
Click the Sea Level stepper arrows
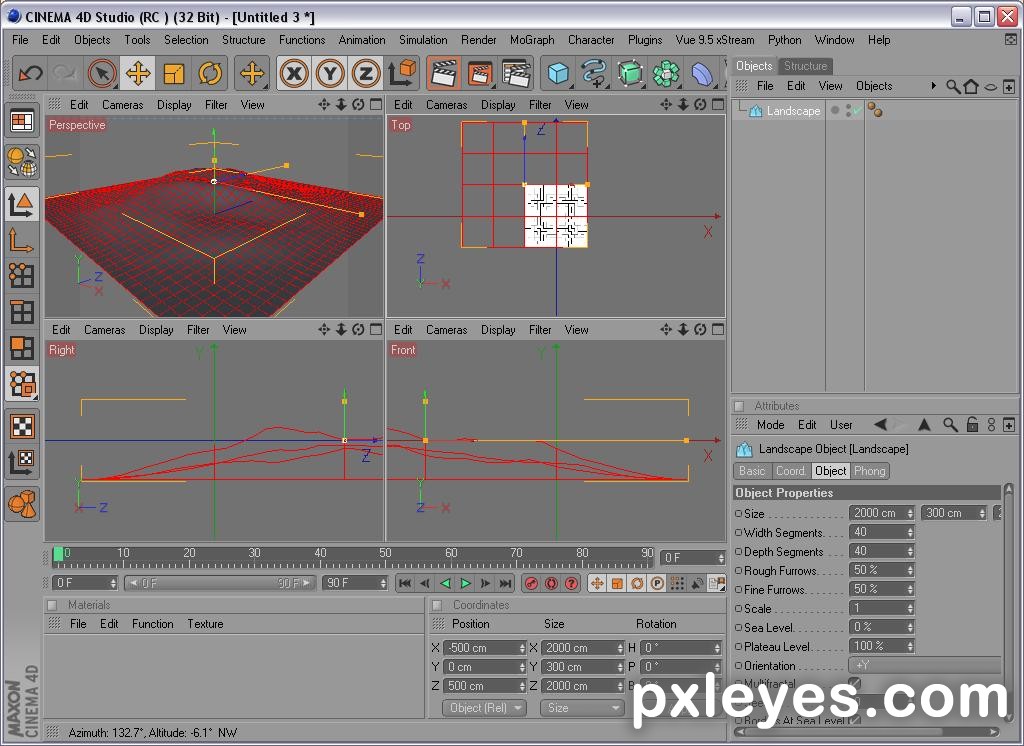(x=910, y=627)
